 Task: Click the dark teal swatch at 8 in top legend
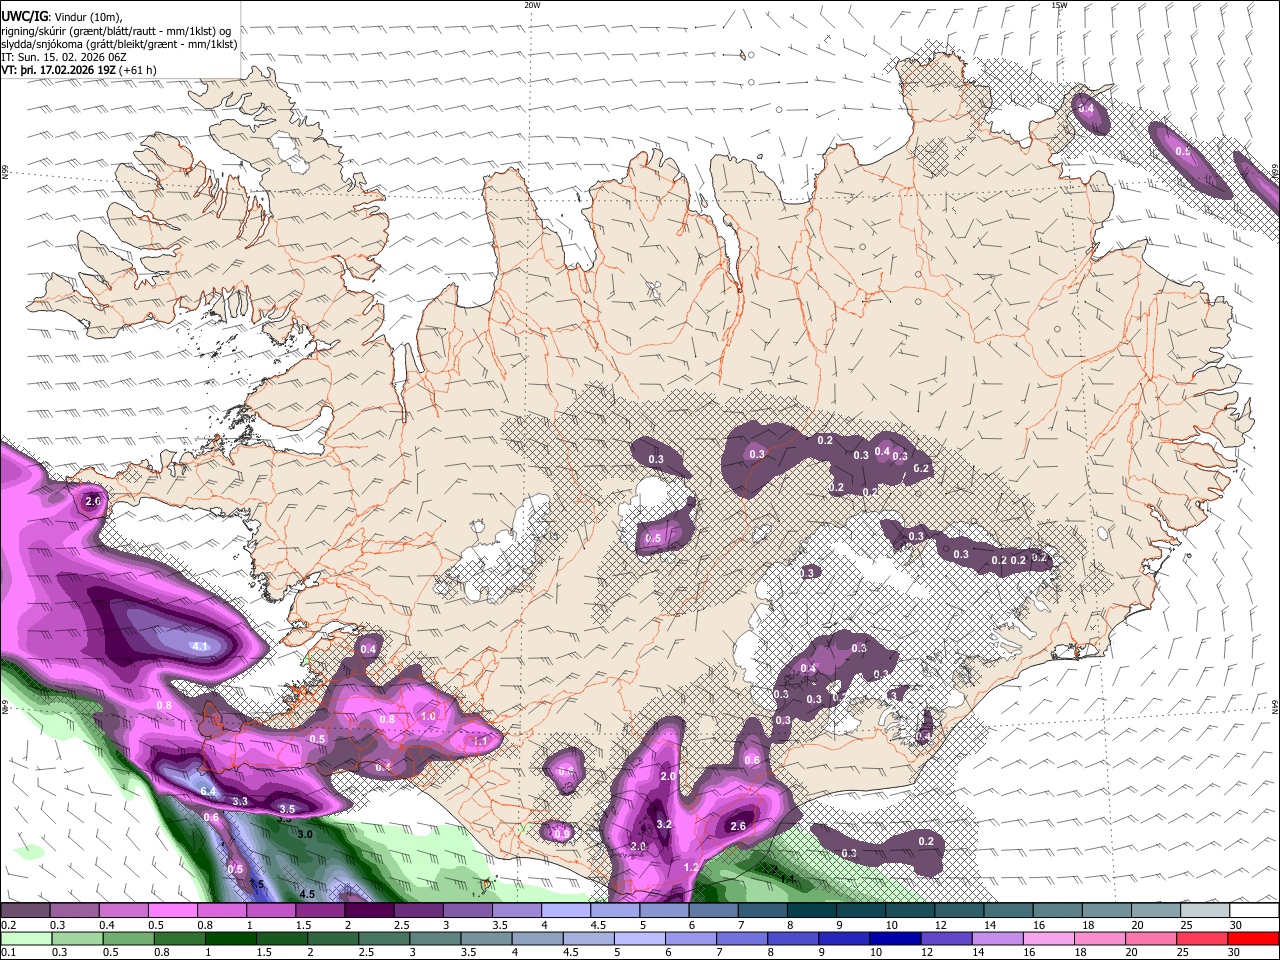tap(810, 910)
